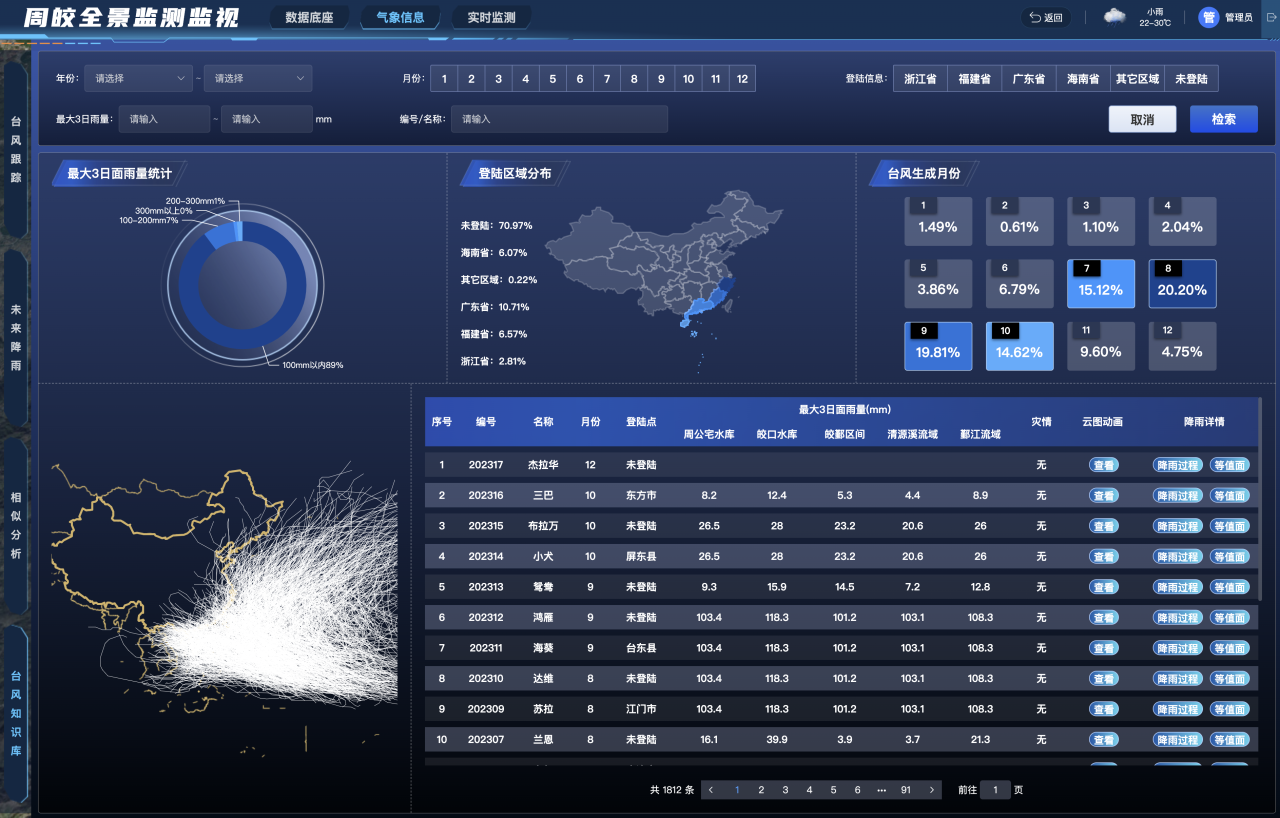This screenshot has height=818, width=1280.
Task: Toggle month 7 filter button
Action: 606,79
